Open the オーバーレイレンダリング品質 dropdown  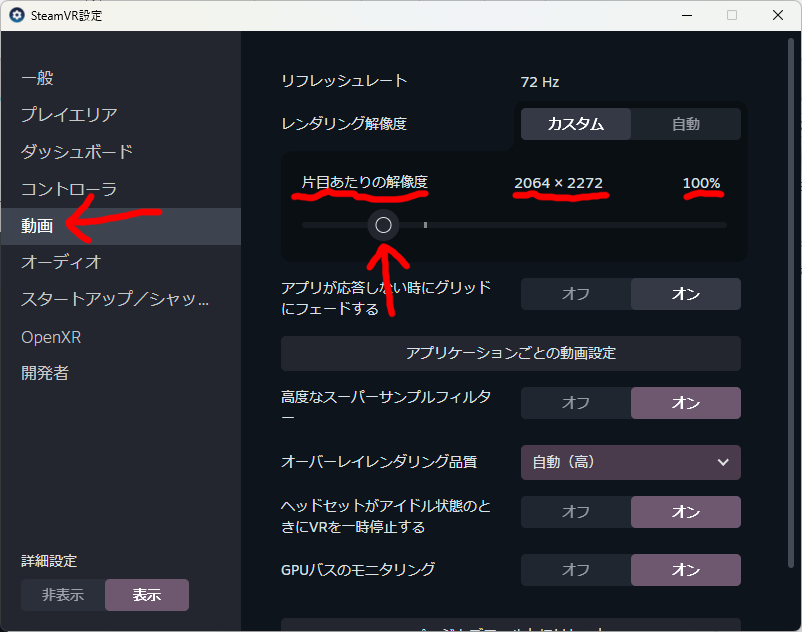click(631, 462)
